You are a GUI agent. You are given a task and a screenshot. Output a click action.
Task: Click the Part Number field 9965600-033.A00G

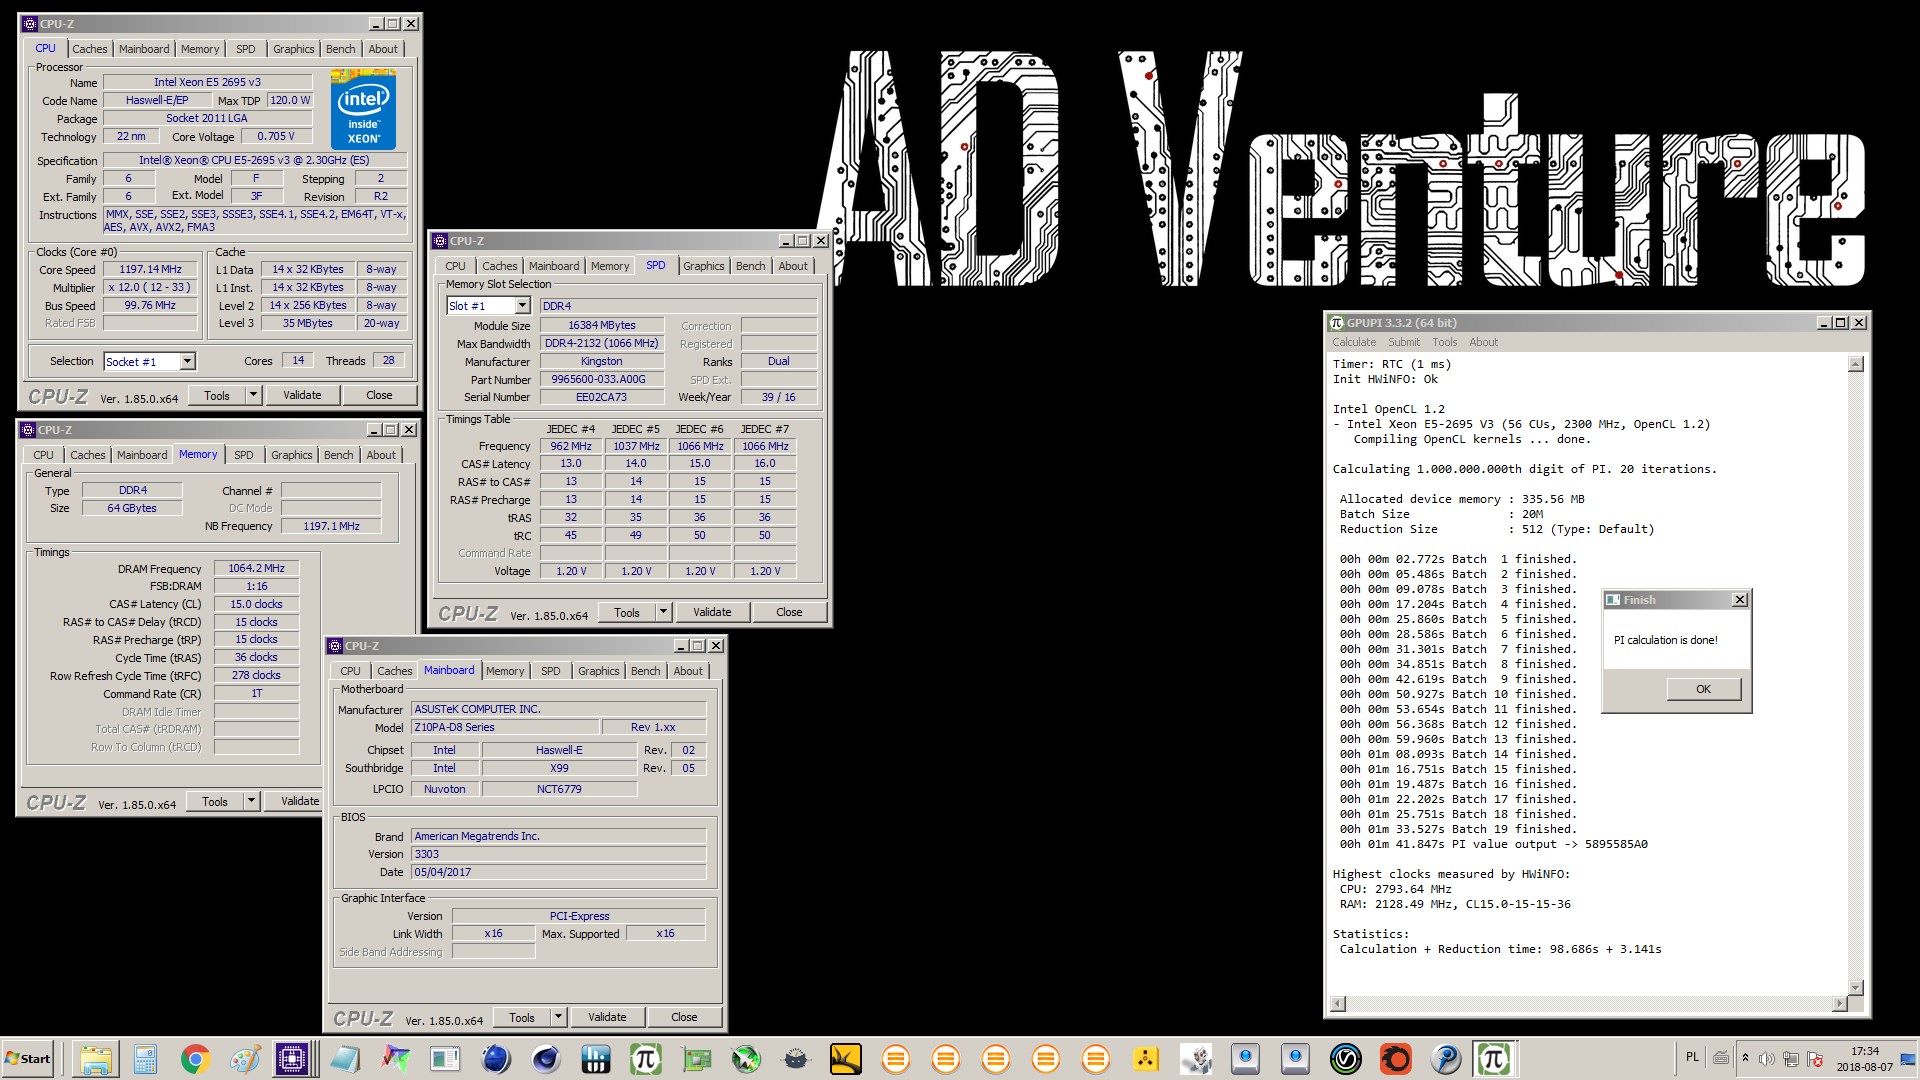[602, 379]
